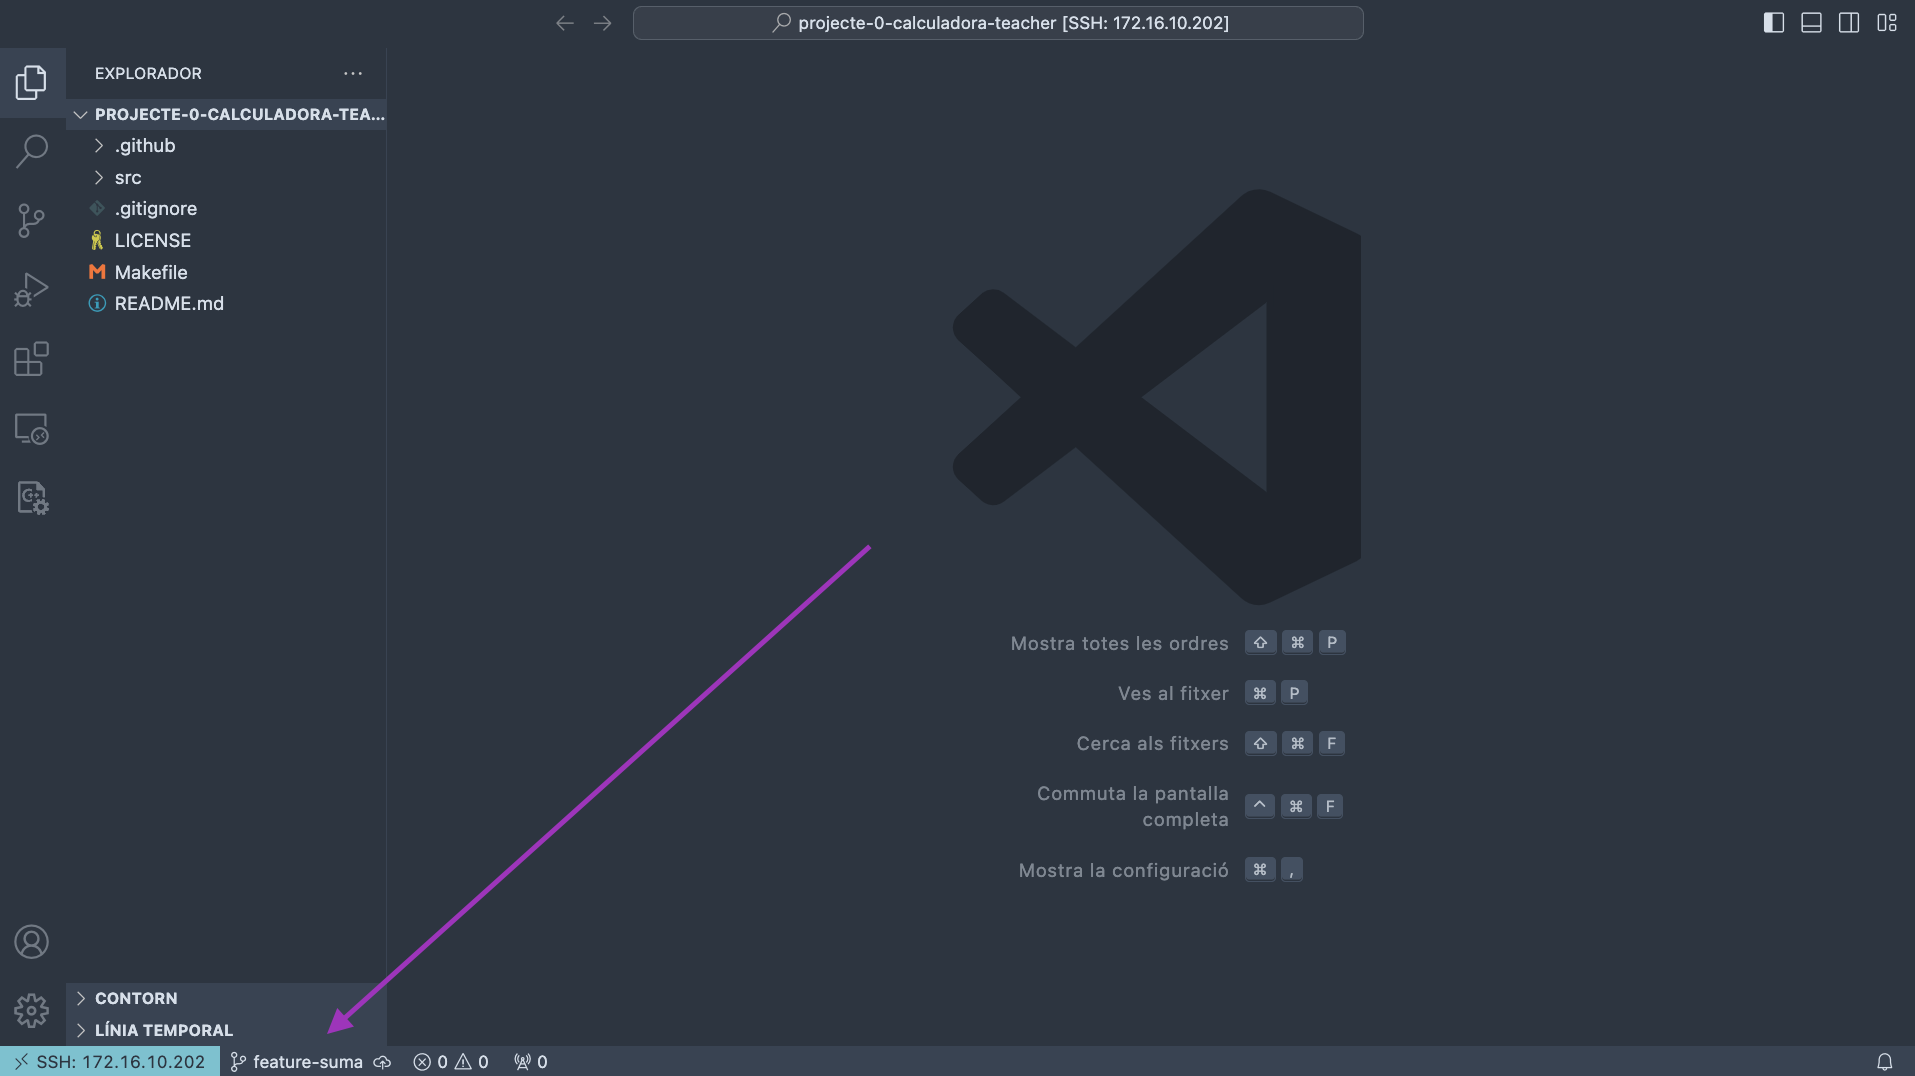Open the Run and Debug view
The width and height of the screenshot is (1915, 1076).
(32, 289)
